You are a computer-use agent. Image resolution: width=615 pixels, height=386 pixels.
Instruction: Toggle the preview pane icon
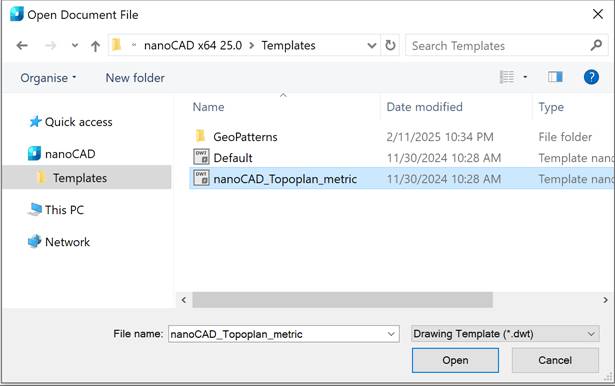point(555,77)
